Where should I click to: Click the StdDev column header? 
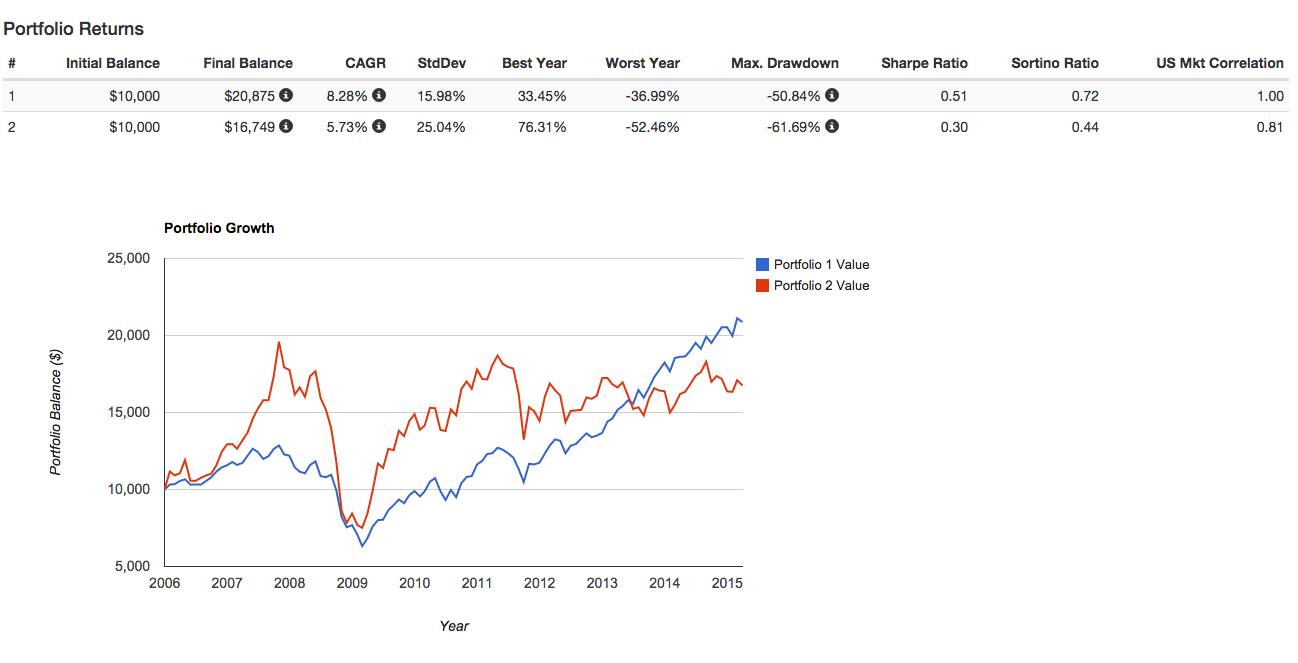pos(441,63)
